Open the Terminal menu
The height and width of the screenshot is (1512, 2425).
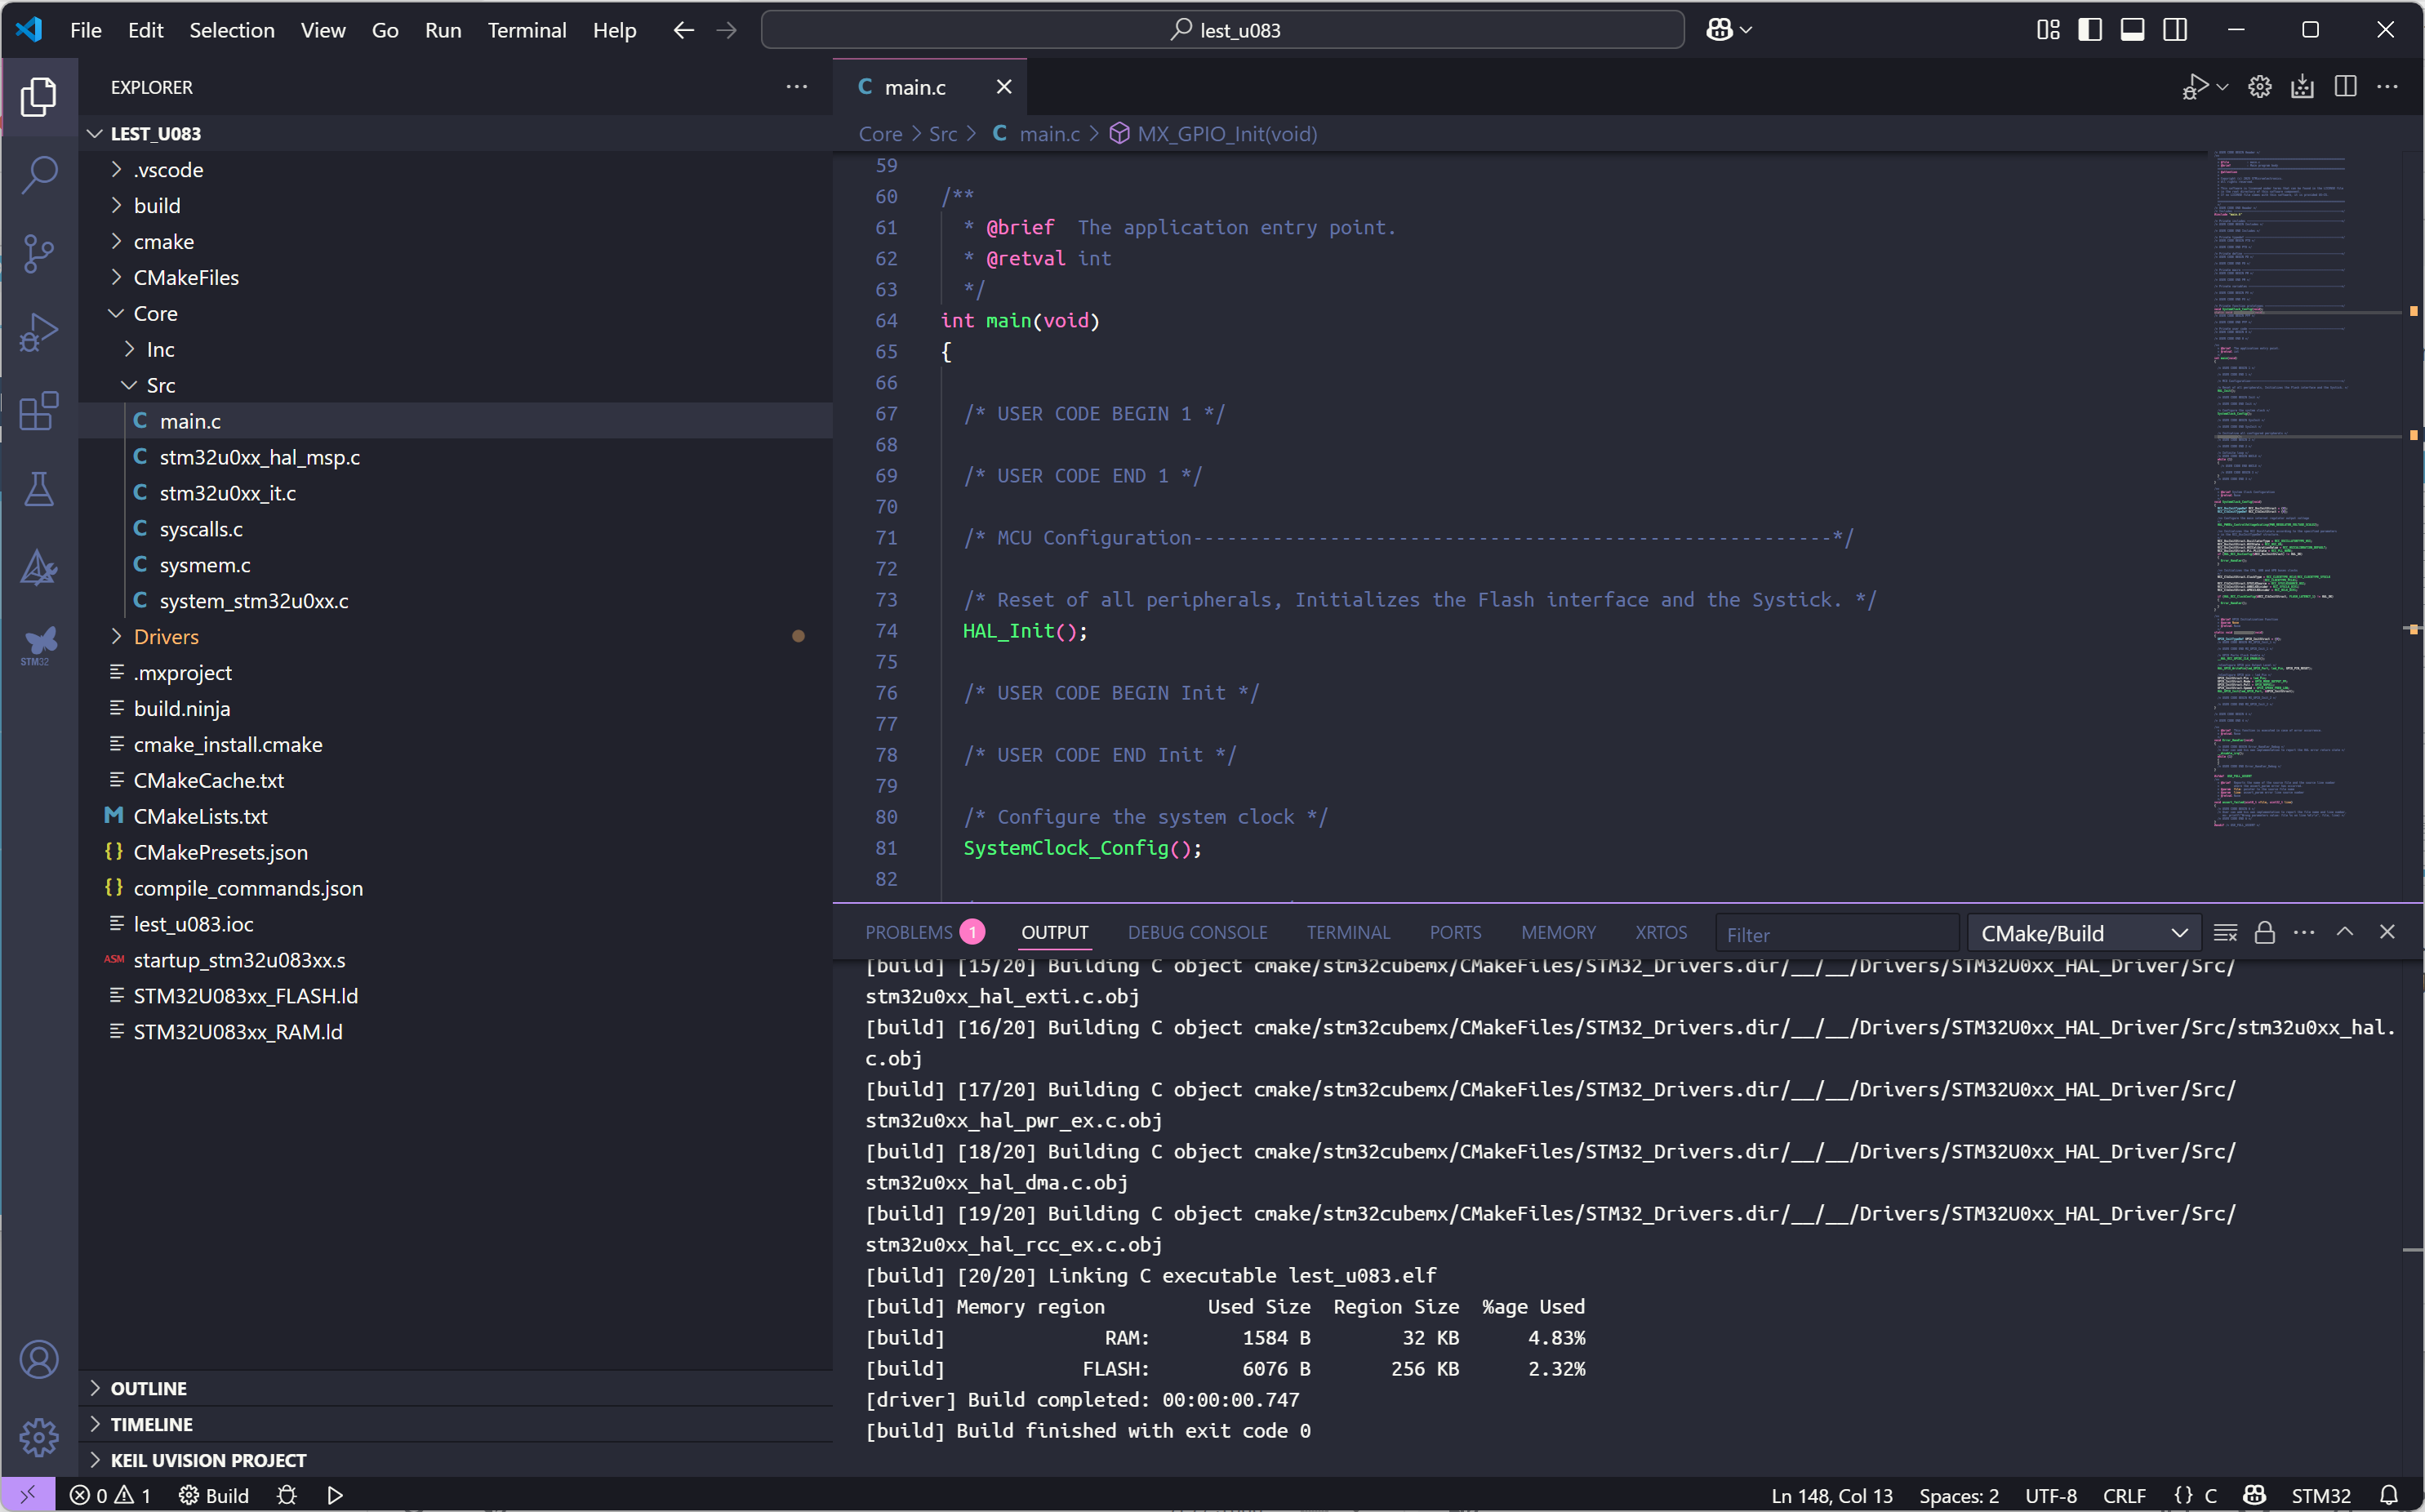527,29
